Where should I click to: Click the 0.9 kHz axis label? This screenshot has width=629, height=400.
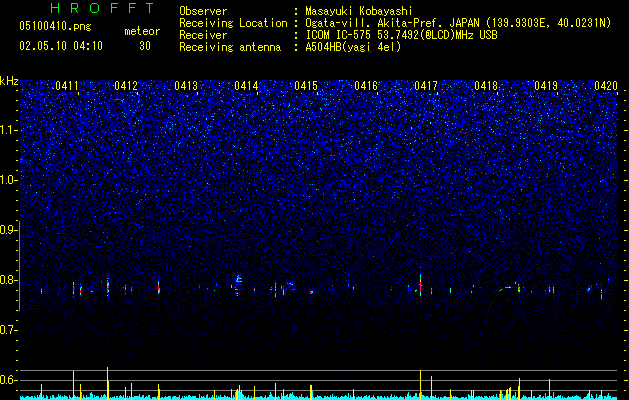[8, 230]
